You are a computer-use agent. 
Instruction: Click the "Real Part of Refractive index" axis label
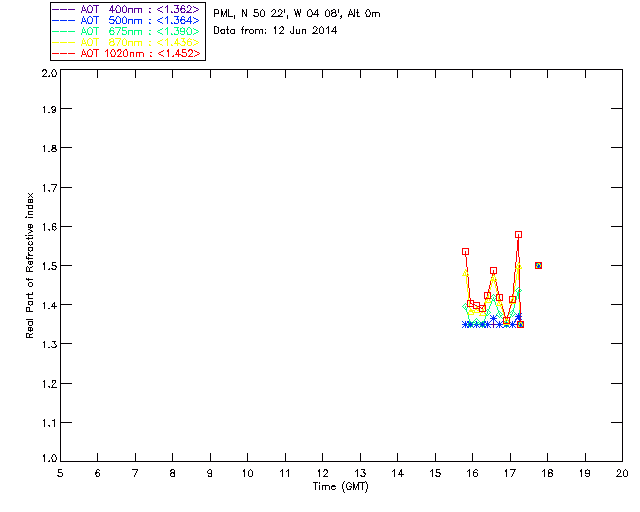[x=29, y=265]
